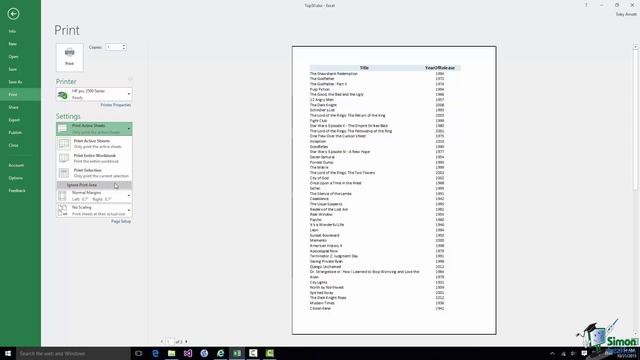
Task: Open the Normal Margins dropdown
Action: 94,196
